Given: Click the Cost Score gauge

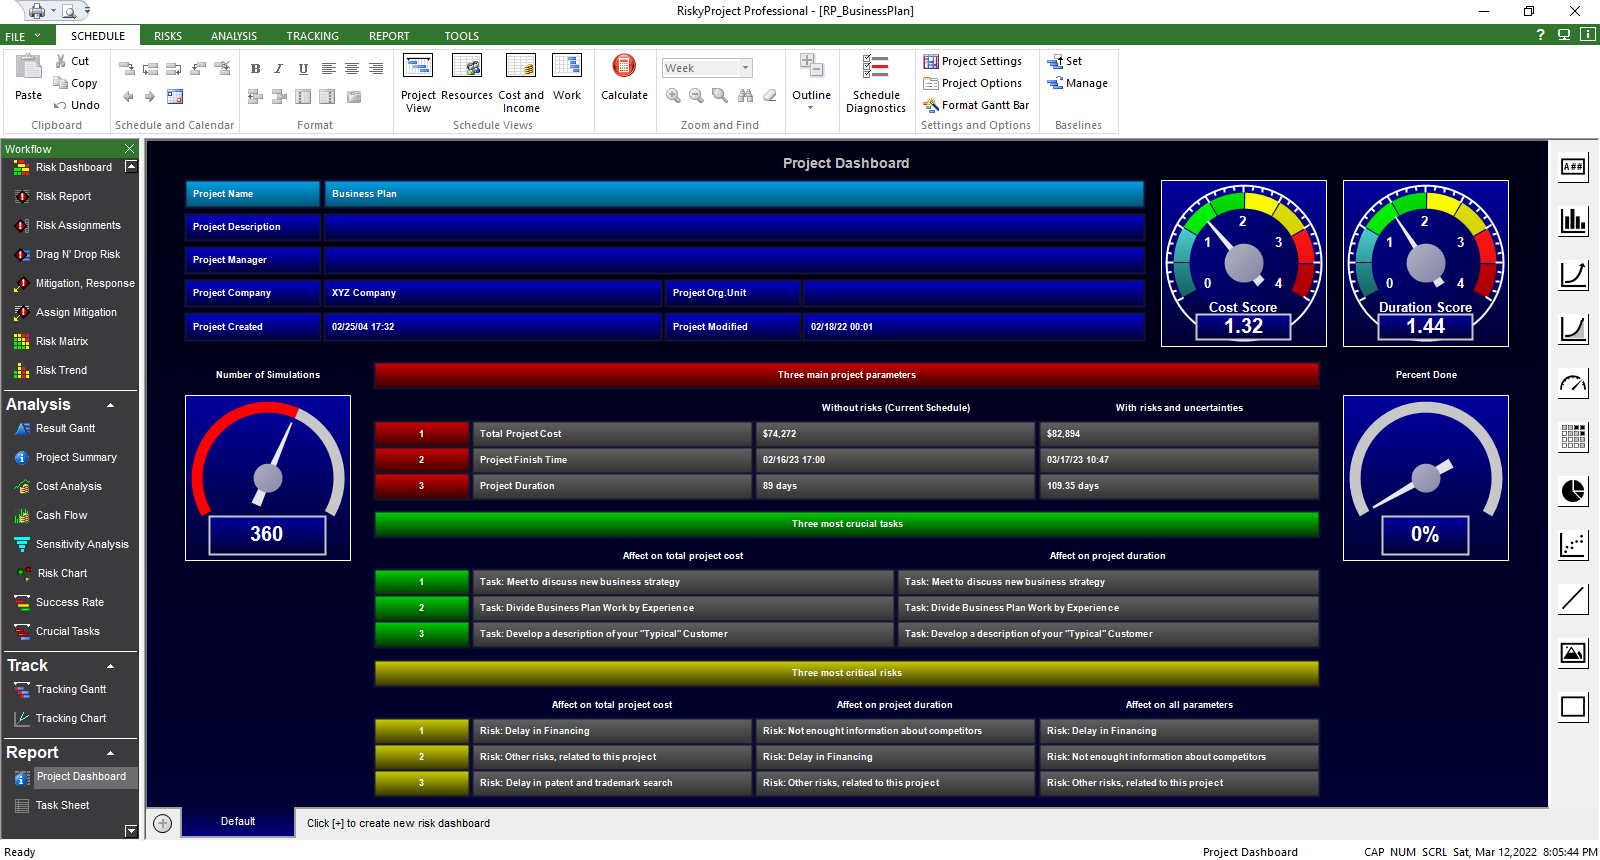Looking at the screenshot, I should pyautogui.click(x=1244, y=263).
